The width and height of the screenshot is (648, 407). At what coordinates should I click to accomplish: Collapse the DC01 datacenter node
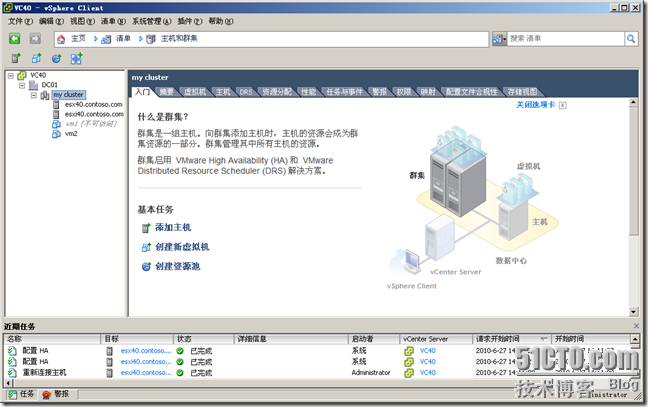pyautogui.click(x=22, y=86)
